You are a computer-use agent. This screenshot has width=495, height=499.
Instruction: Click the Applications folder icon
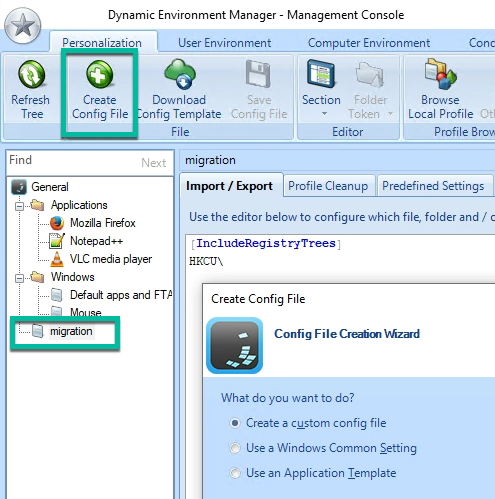click(x=37, y=205)
